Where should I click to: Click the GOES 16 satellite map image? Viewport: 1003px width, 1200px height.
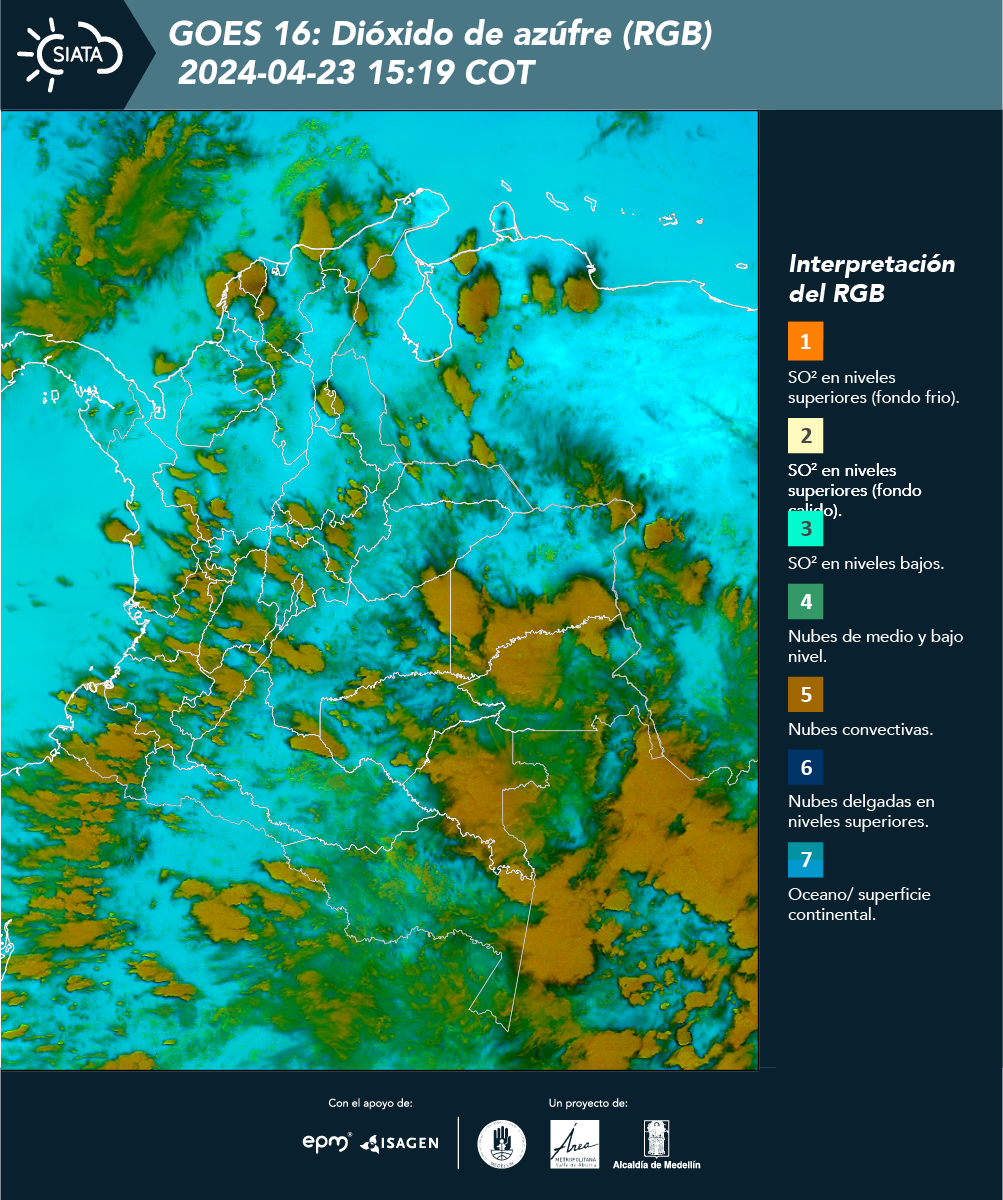pyautogui.click(x=379, y=590)
